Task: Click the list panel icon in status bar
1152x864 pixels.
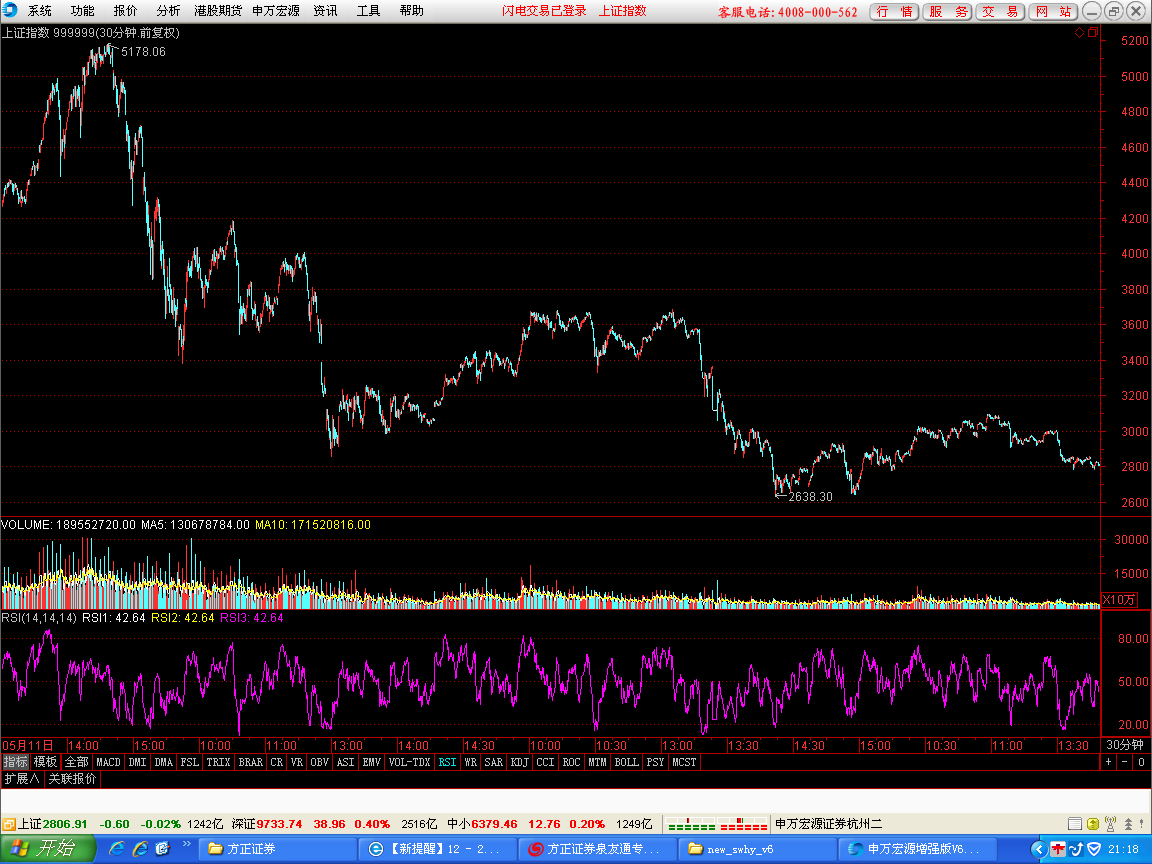Action: (x=1074, y=824)
